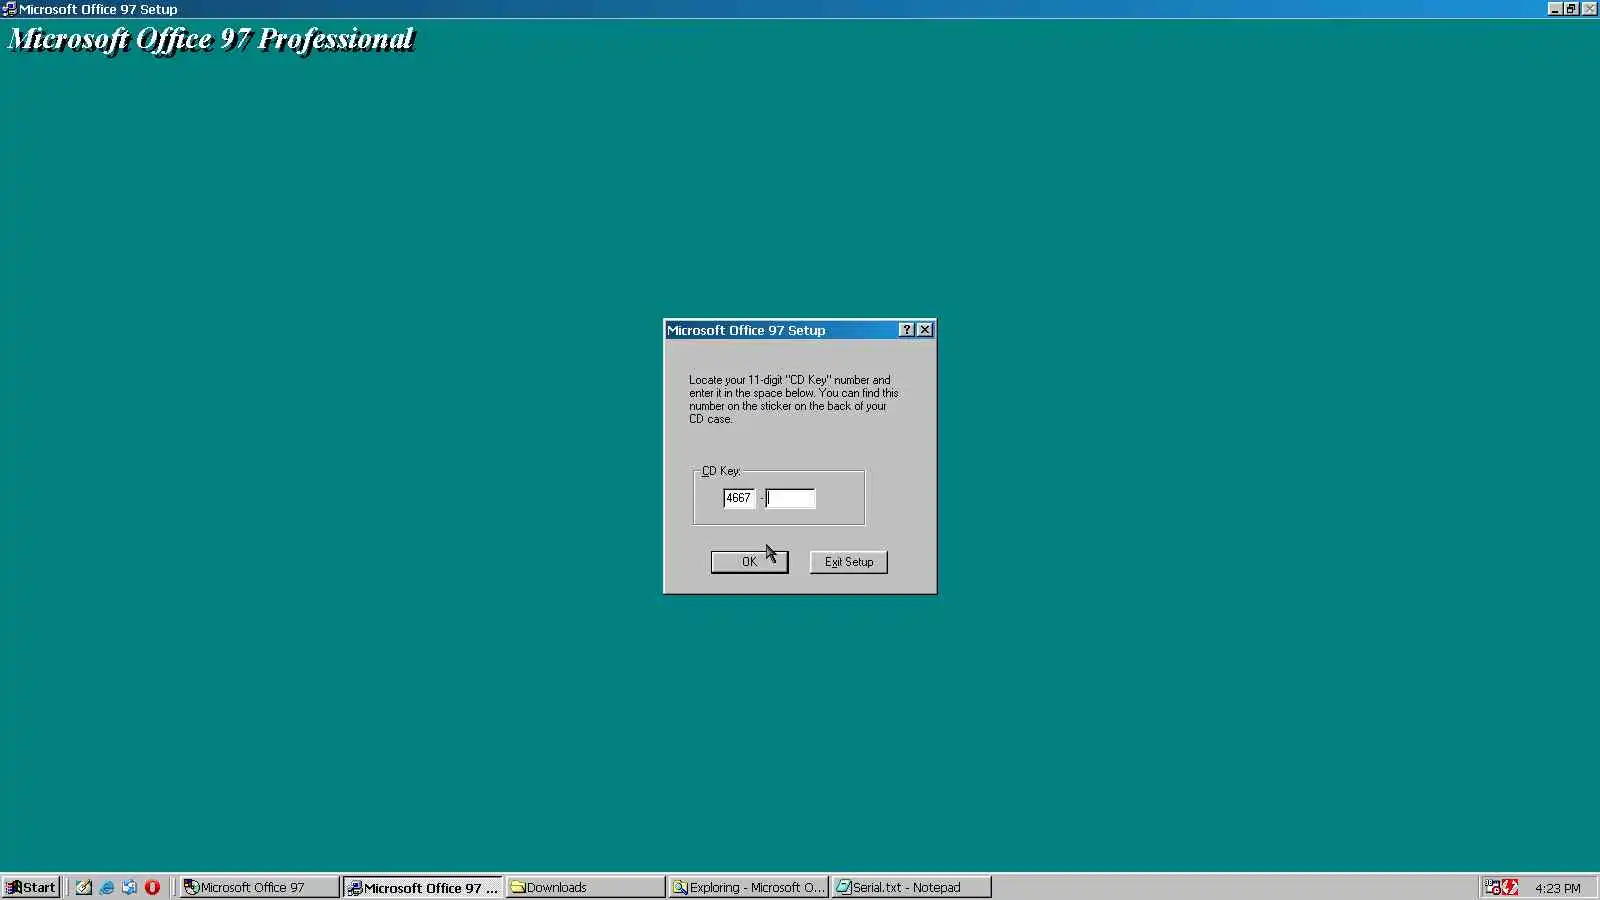
Task: Minimize the main Office 97 Setup window
Action: click(x=1555, y=9)
